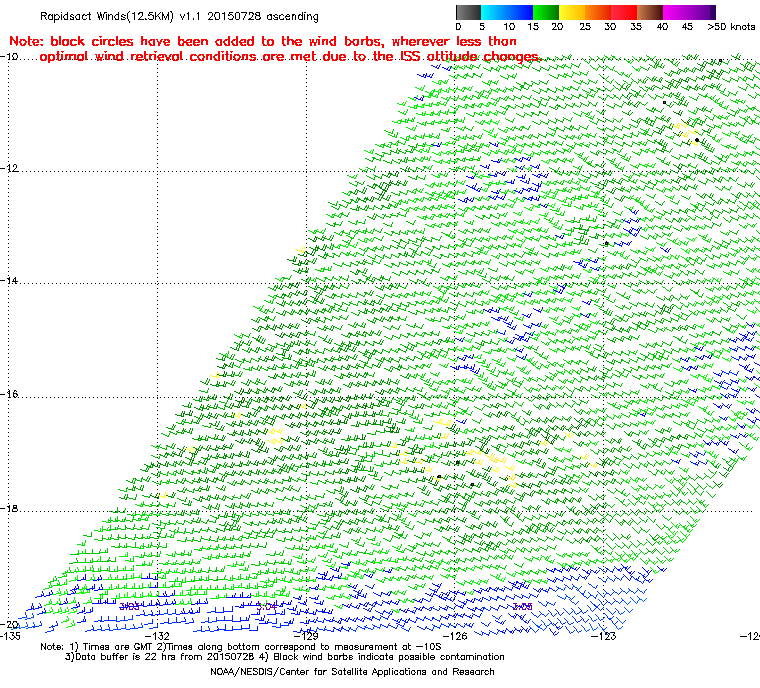Image resolution: width=760 pixels, height=688 pixels.
Task: Click the yellow 20-25 knots legend segment
Action: pos(572,12)
